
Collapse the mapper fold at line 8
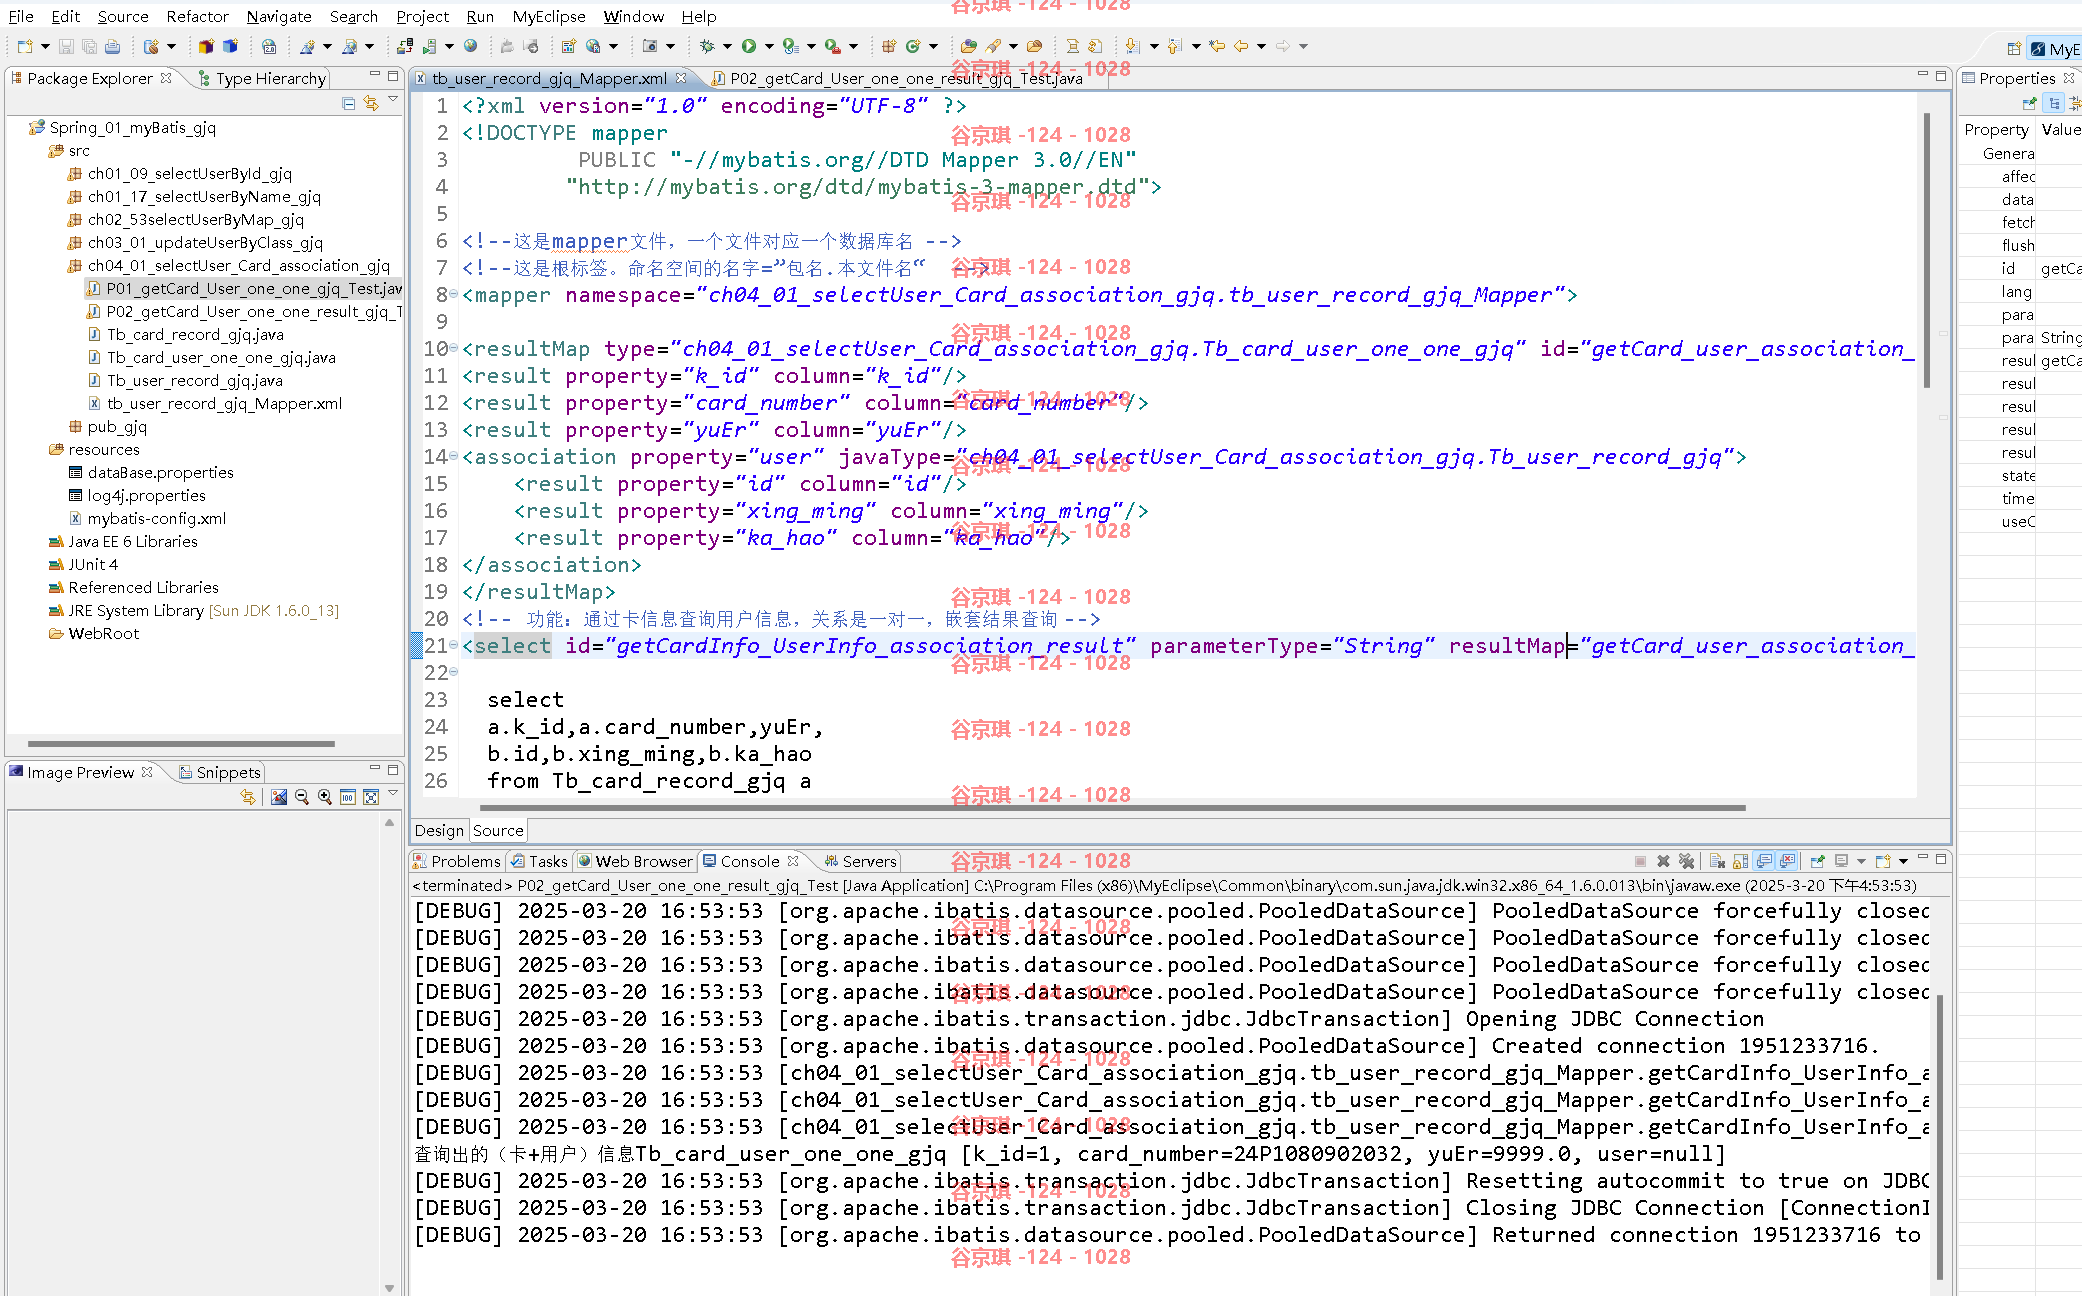(x=453, y=294)
